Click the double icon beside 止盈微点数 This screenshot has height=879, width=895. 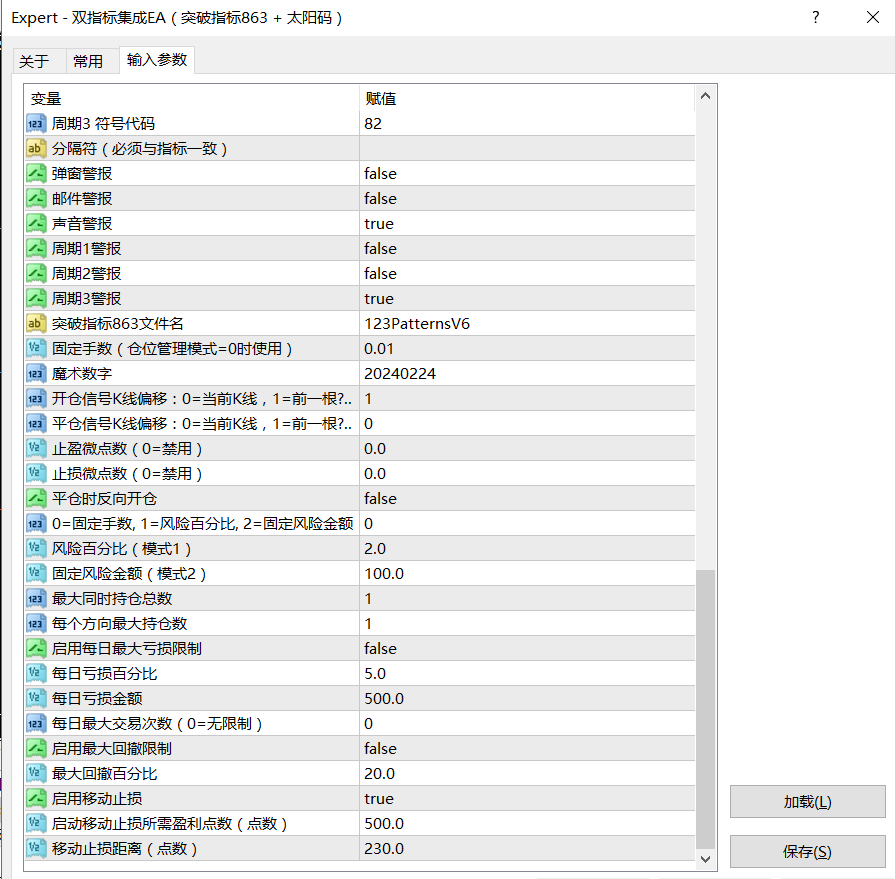[x=35, y=449]
